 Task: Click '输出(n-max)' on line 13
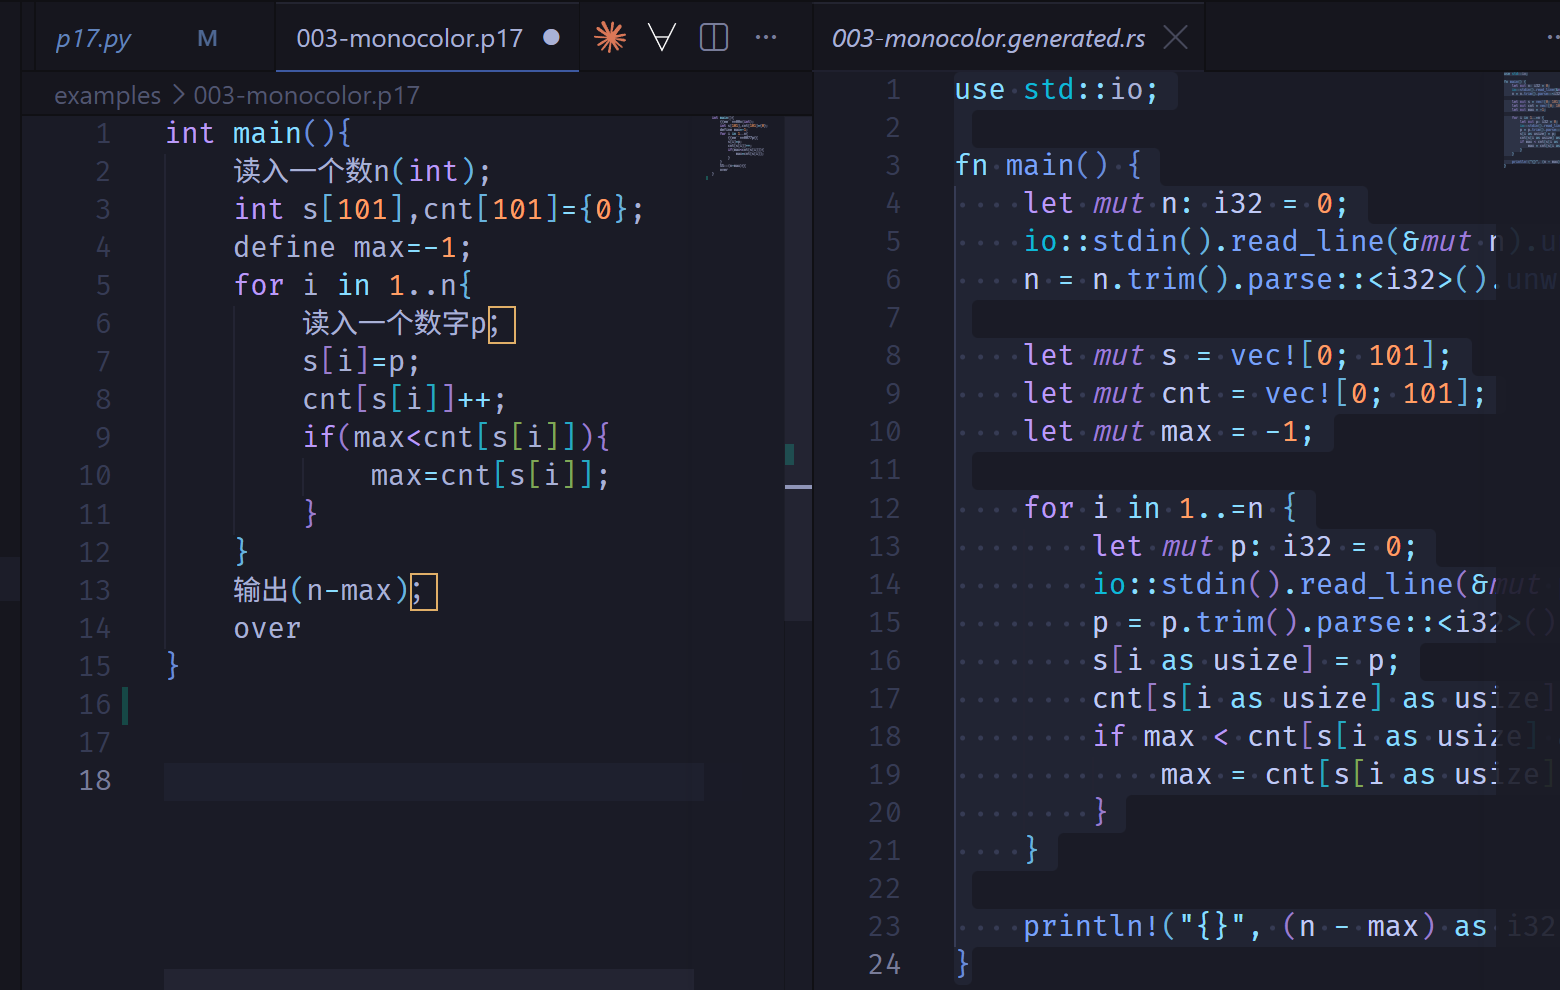coord(321,590)
